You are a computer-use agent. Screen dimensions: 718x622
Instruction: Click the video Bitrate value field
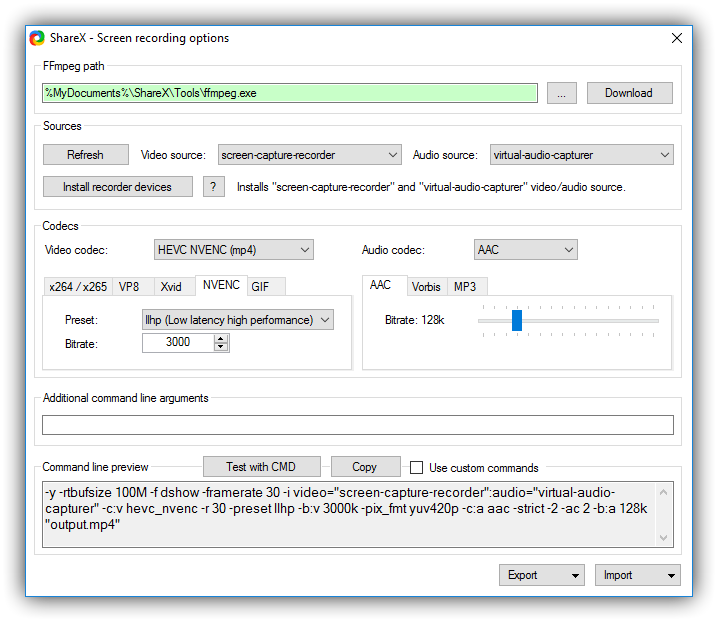pyautogui.click(x=178, y=343)
